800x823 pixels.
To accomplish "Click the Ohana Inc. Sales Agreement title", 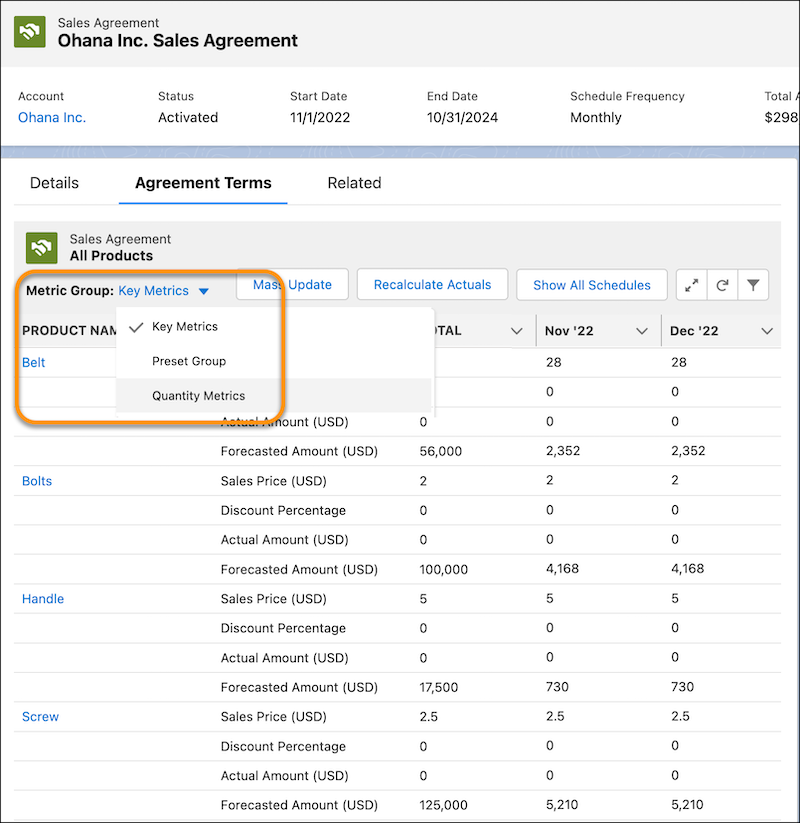I will point(177,41).
